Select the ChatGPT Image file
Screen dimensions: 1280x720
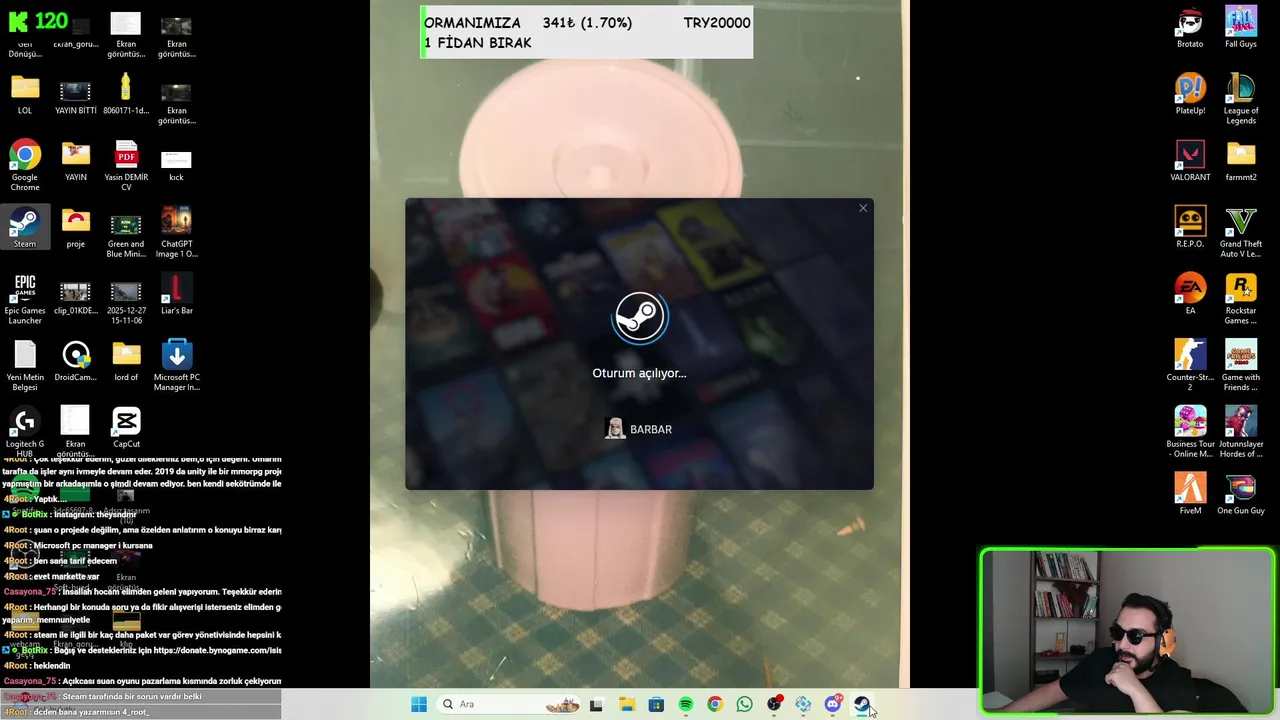[176, 233]
